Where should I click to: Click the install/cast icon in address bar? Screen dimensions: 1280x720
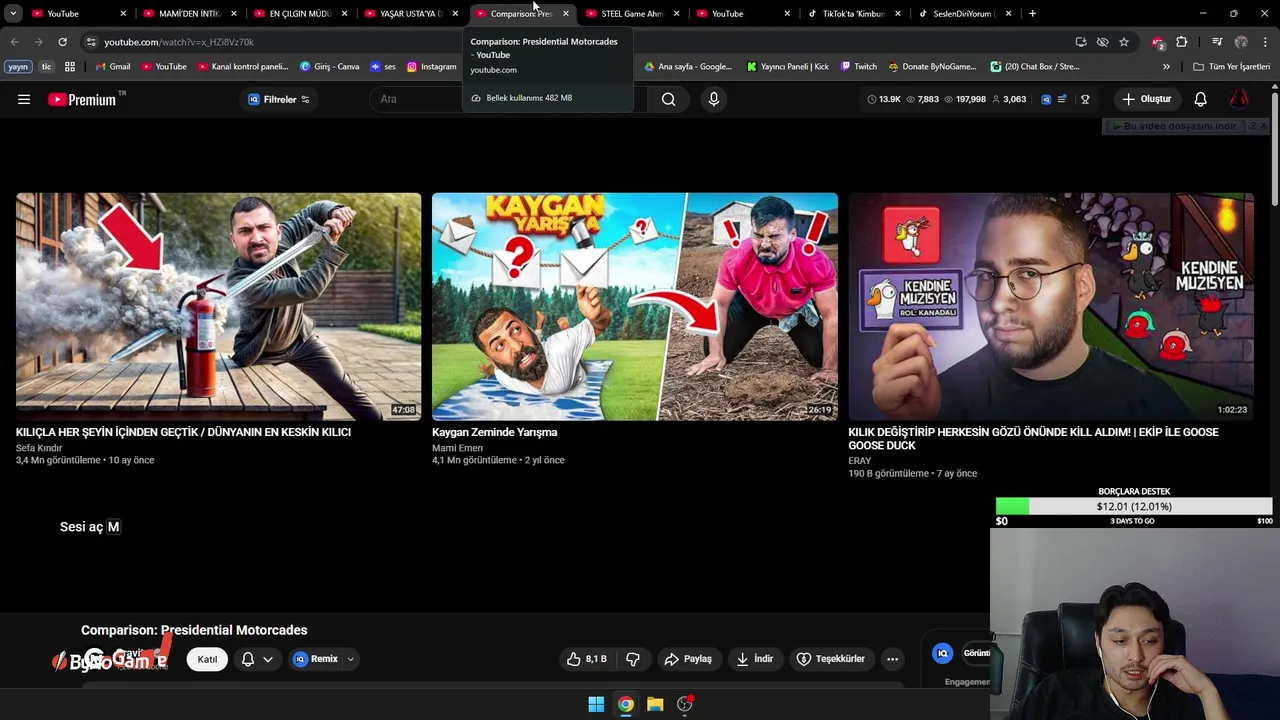click(x=1081, y=42)
